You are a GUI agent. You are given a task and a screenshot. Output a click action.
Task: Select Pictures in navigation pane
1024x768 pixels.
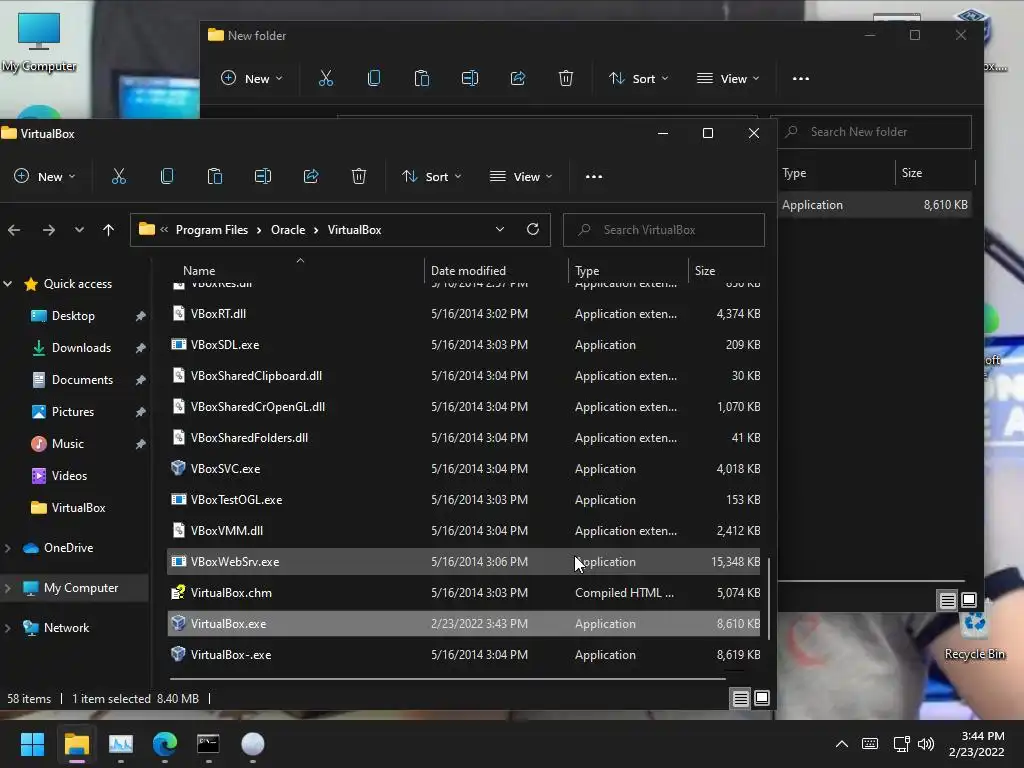[x=72, y=411]
